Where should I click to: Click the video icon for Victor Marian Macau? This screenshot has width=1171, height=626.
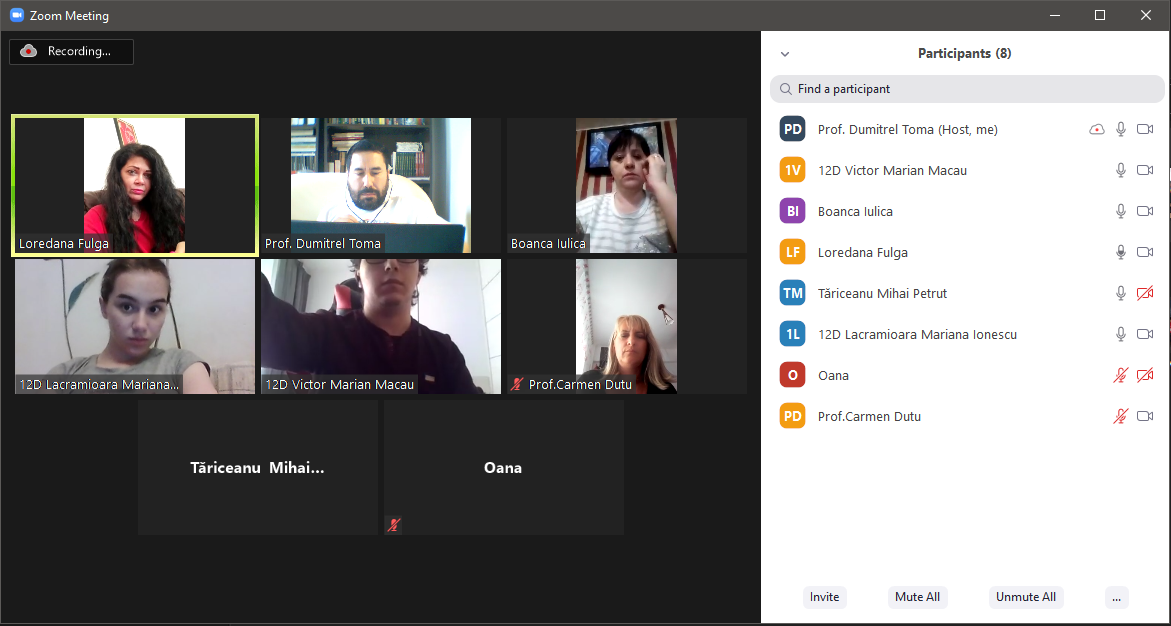coord(1145,170)
